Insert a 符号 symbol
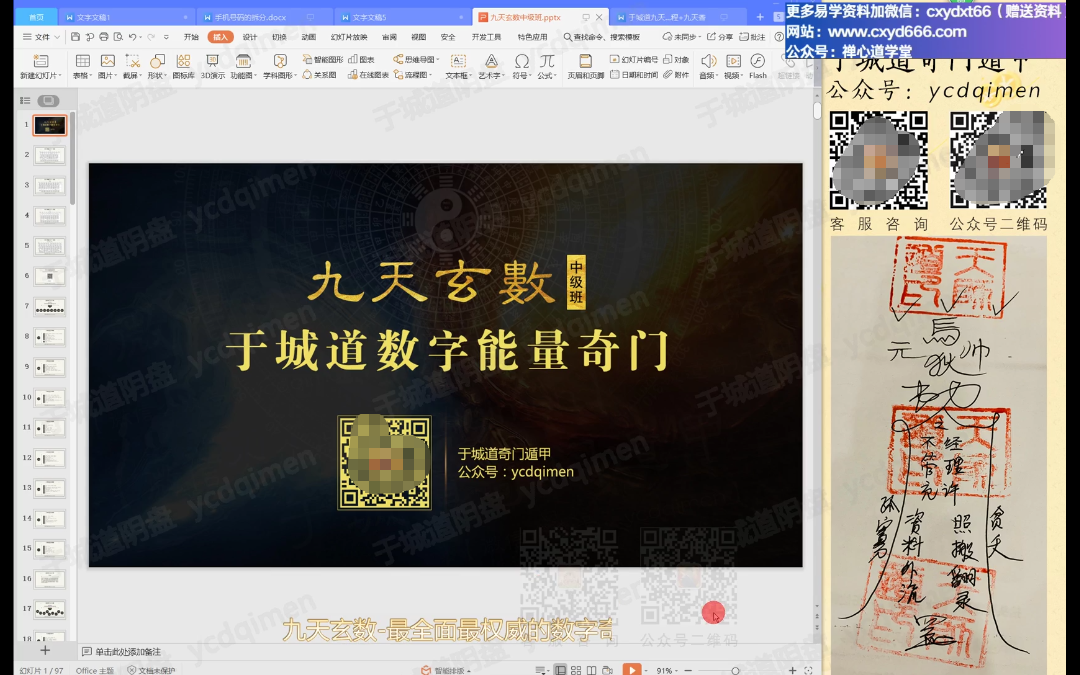Viewport: 1080px width, 675px height. 521,66
